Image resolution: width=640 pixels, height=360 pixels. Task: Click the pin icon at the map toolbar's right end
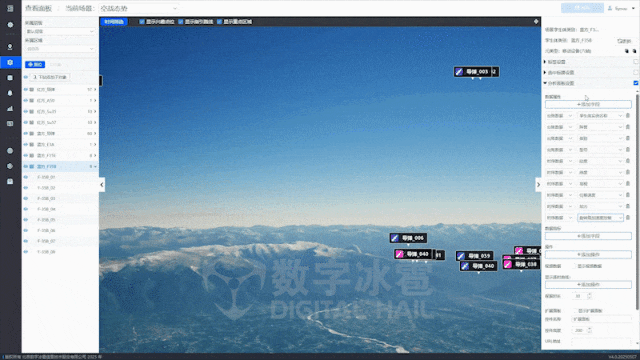[x=536, y=22]
